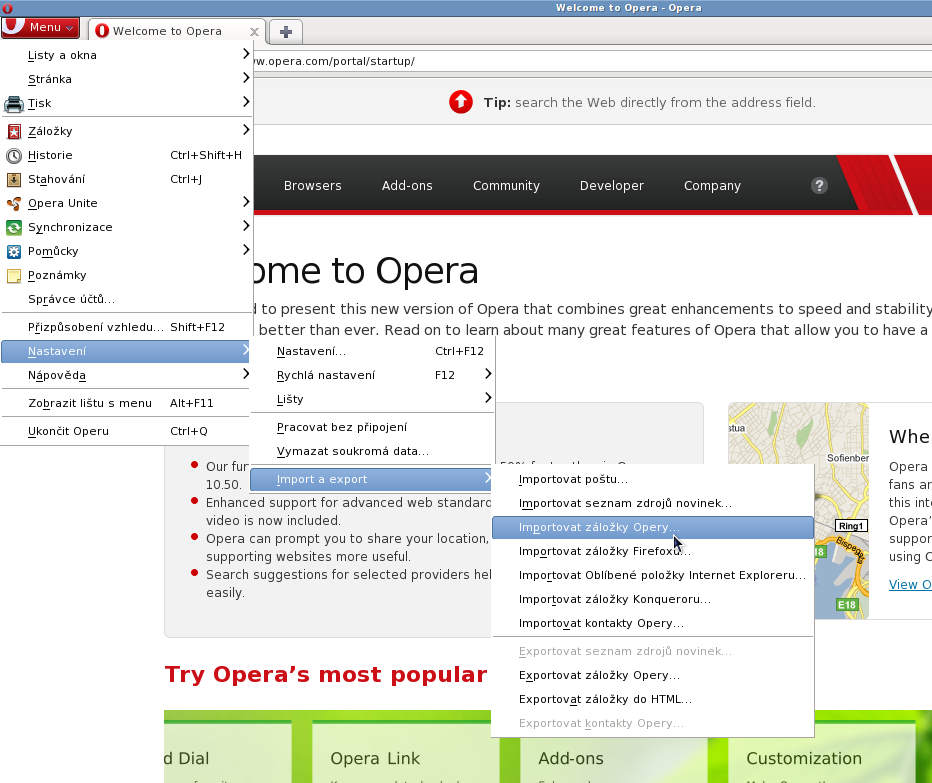Expand the Tisk submenu arrow

click(246, 102)
